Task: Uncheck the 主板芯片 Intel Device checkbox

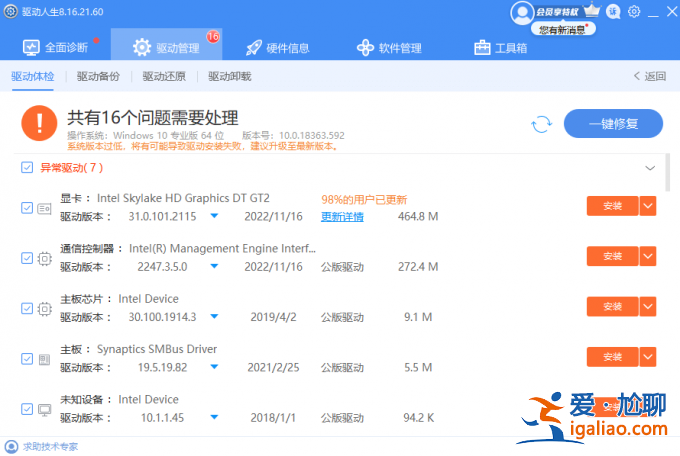Action: click(27, 308)
